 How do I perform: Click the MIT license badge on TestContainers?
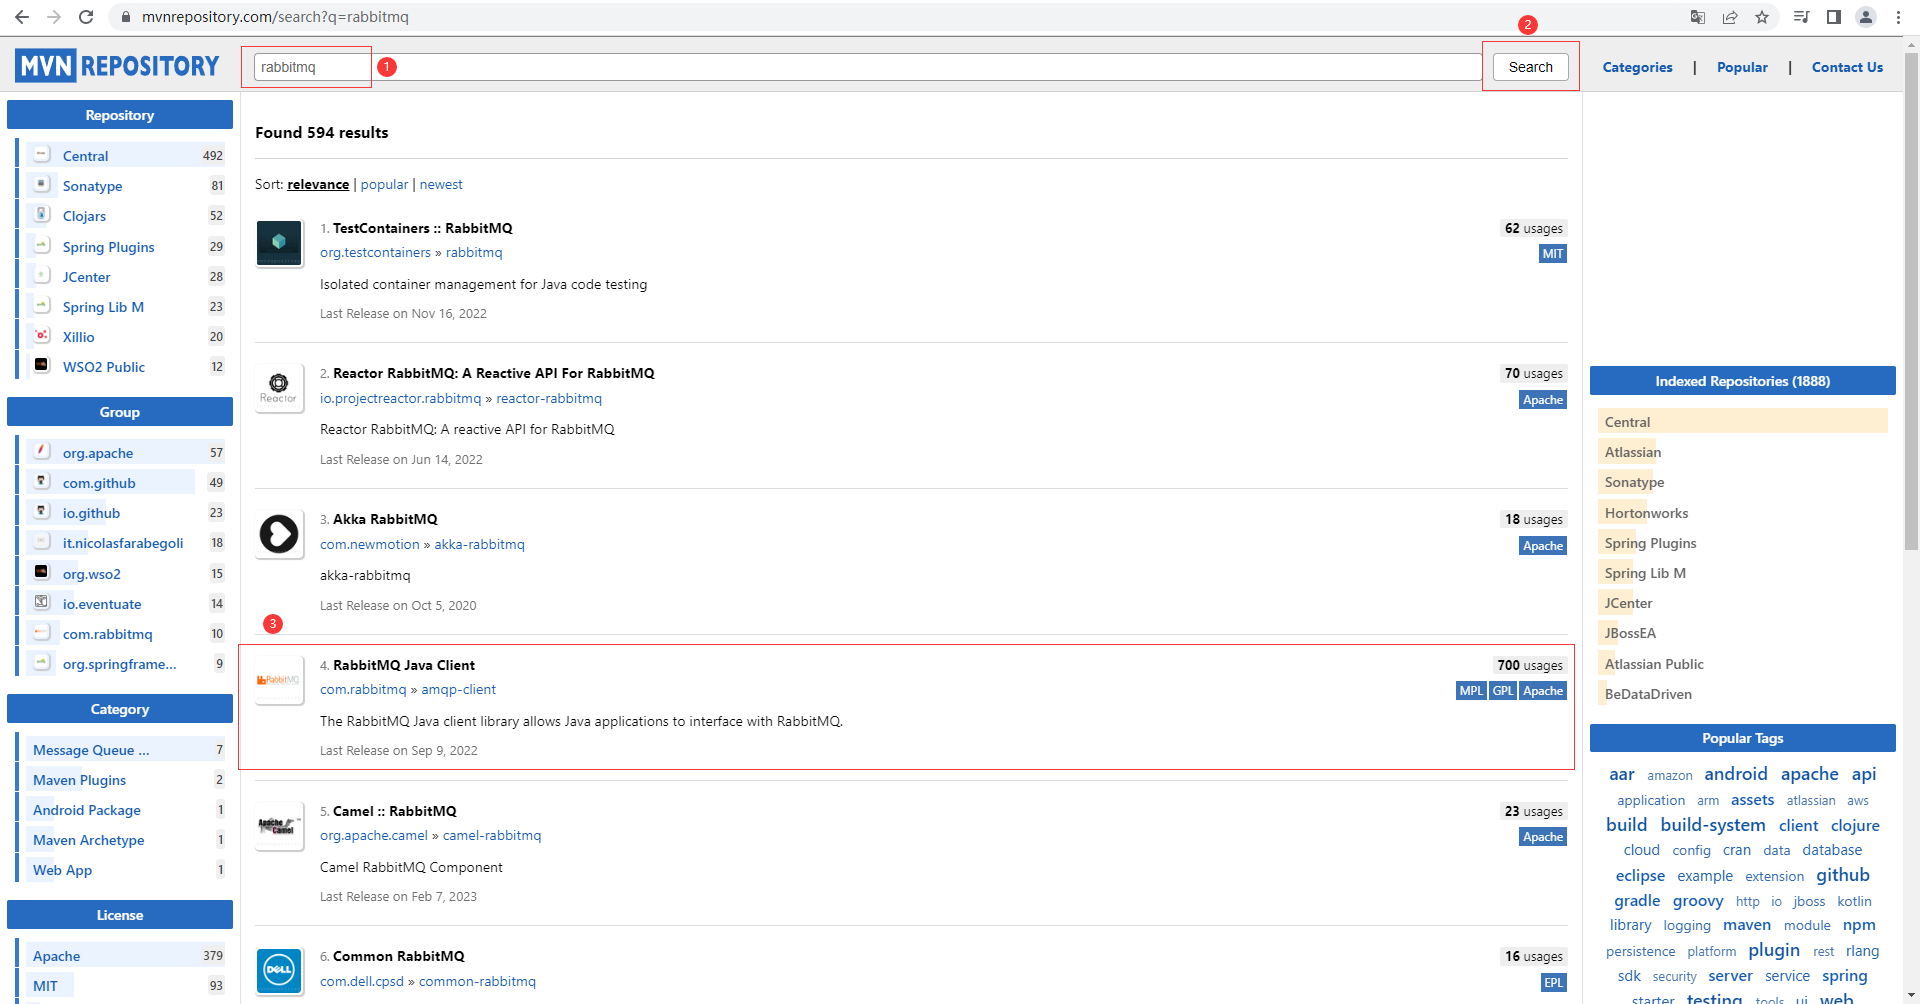point(1553,254)
